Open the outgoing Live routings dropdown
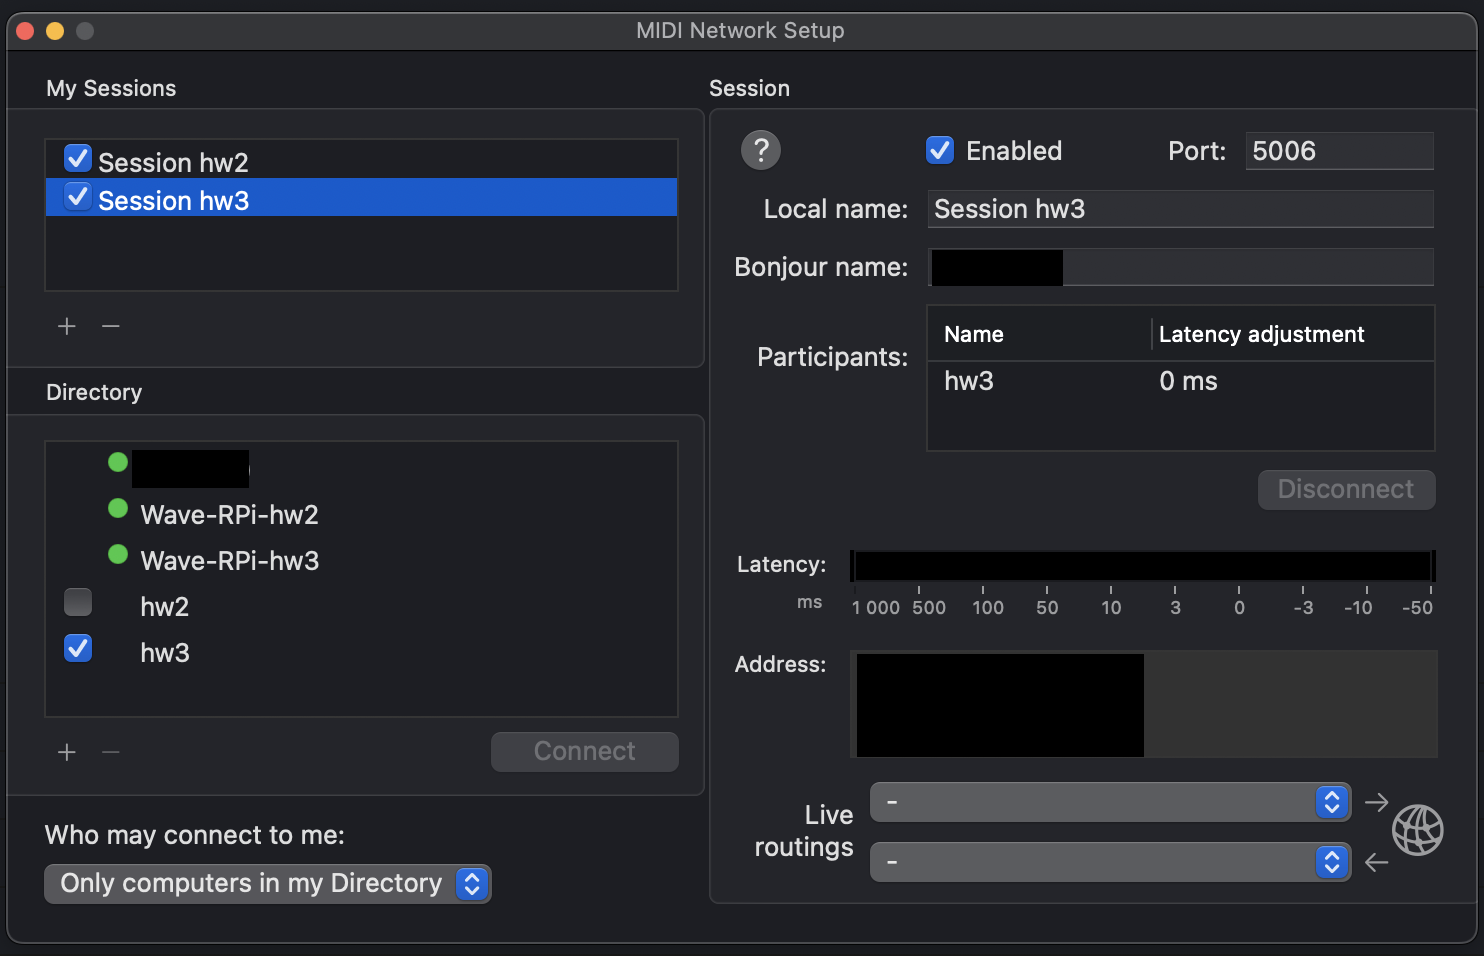Screen dimensions: 1484x956 (1111, 802)
